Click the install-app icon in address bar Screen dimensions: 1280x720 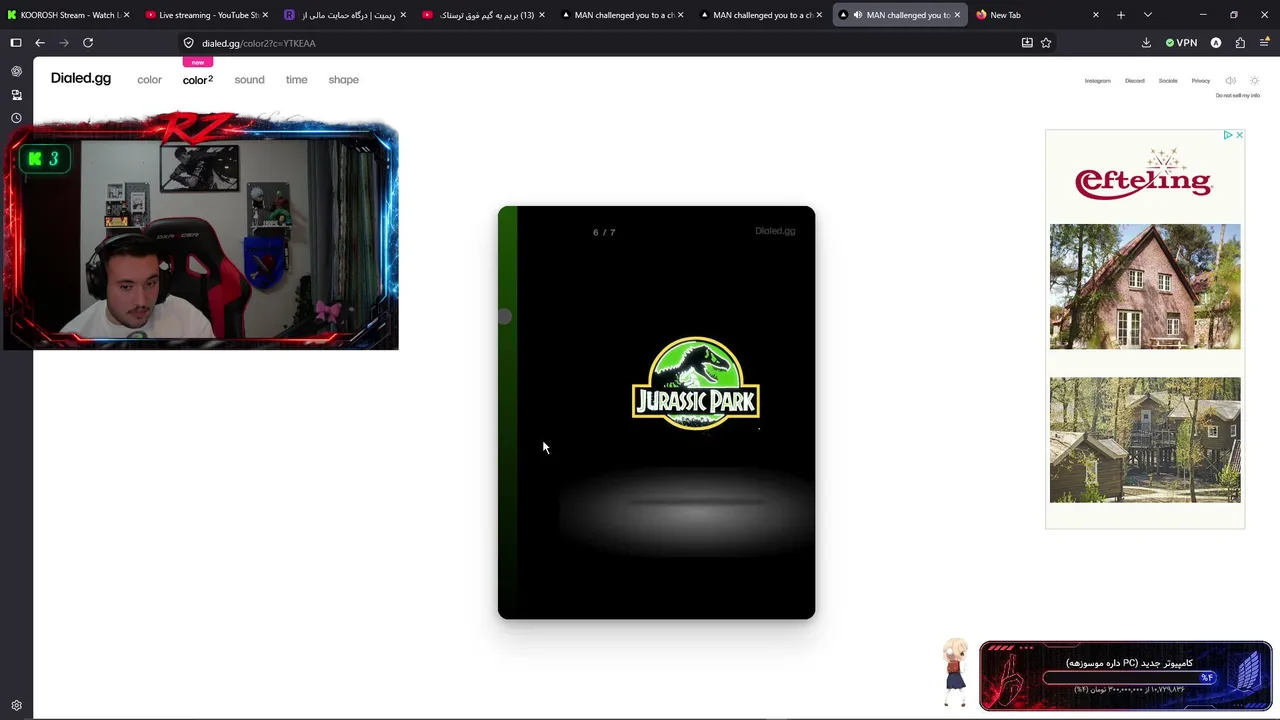point(1027,43)
